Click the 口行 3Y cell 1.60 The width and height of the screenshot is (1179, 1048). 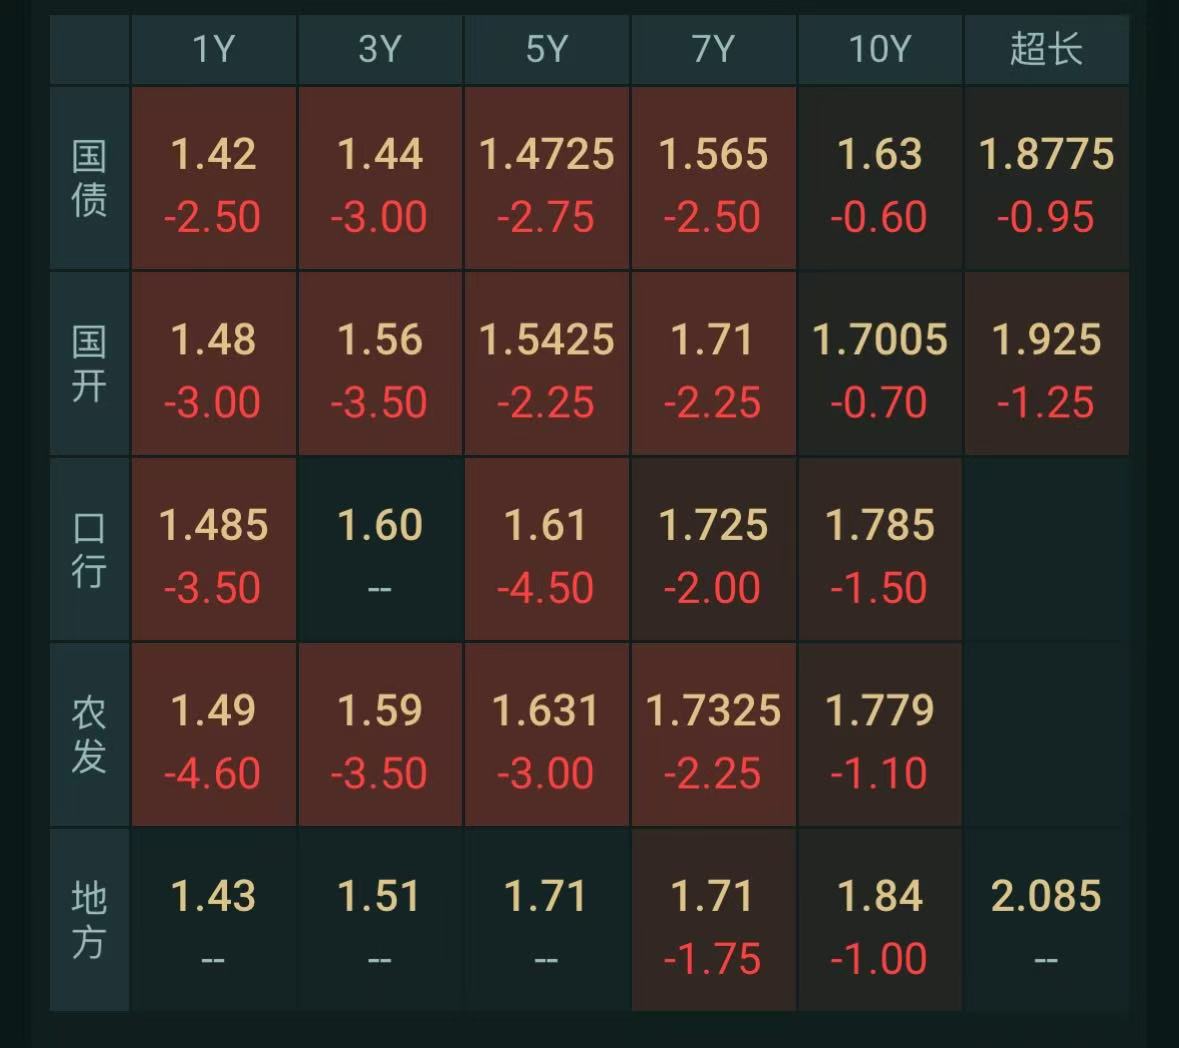click(x=380, y=550)
